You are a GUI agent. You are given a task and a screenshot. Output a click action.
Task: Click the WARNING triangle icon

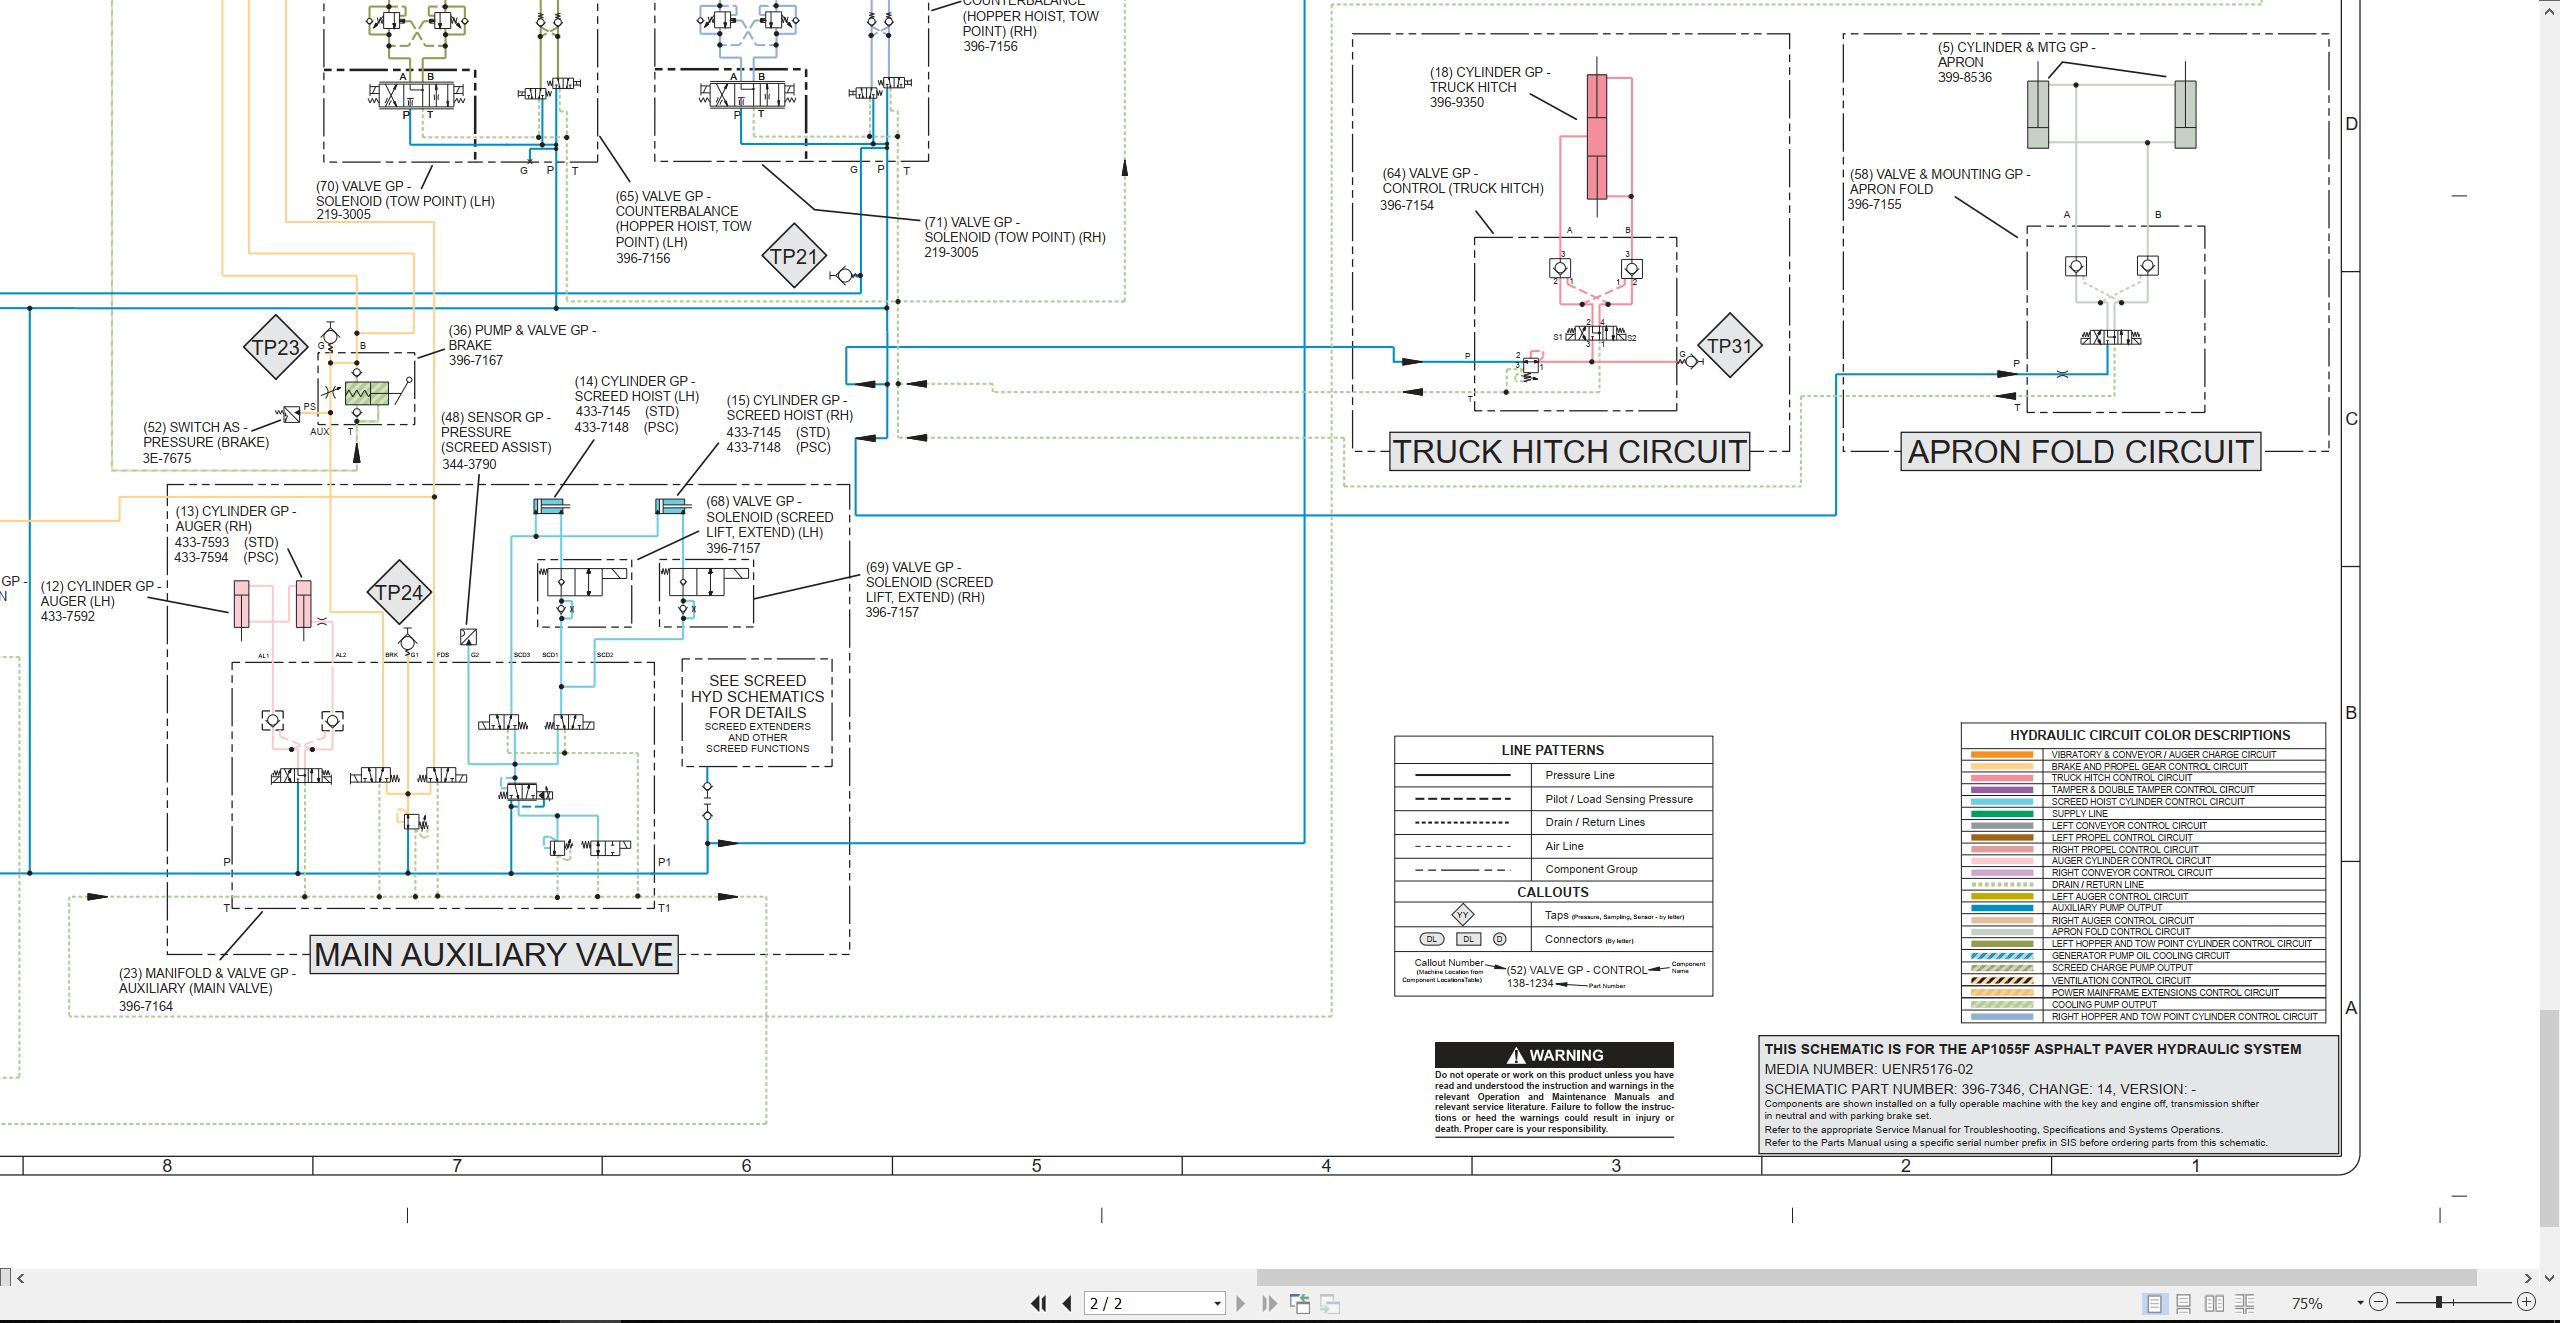1516,1055
